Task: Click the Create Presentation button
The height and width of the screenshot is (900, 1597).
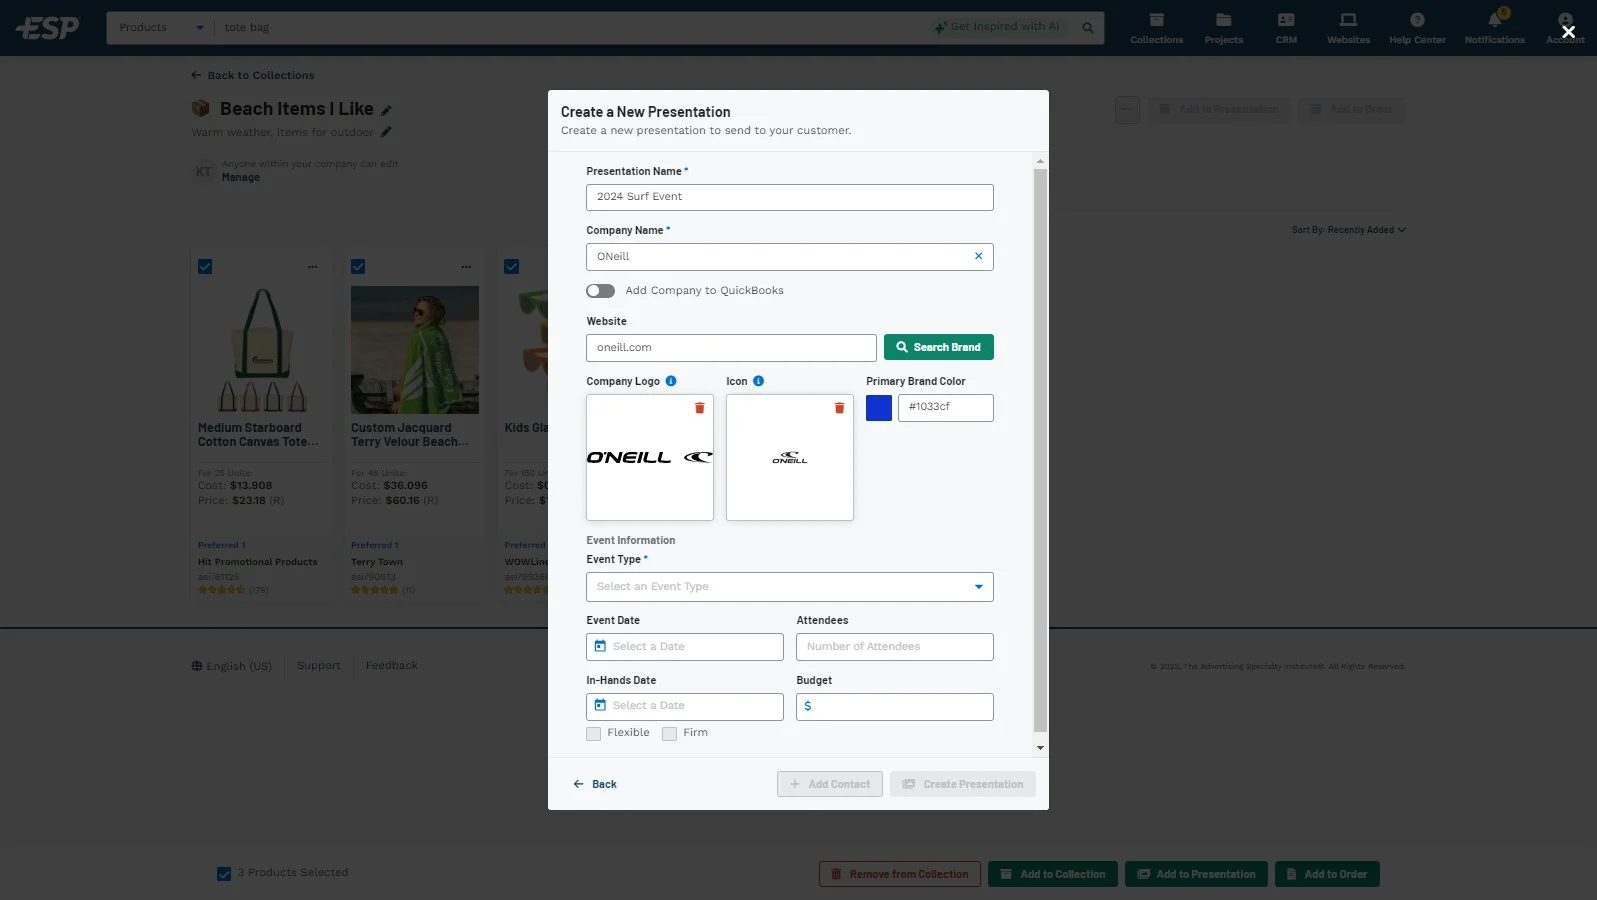Action: click(963, 784)
